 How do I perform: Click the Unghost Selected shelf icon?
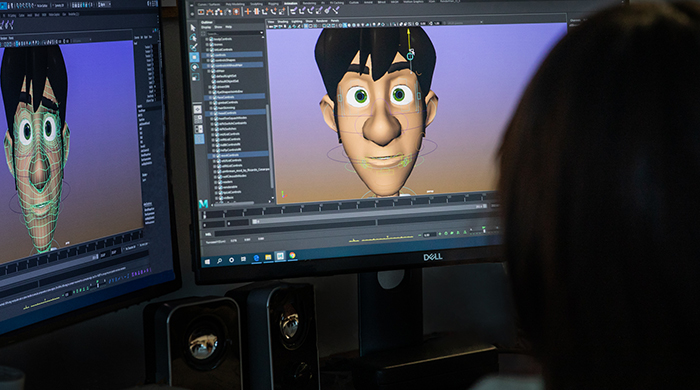pos(228,12)
